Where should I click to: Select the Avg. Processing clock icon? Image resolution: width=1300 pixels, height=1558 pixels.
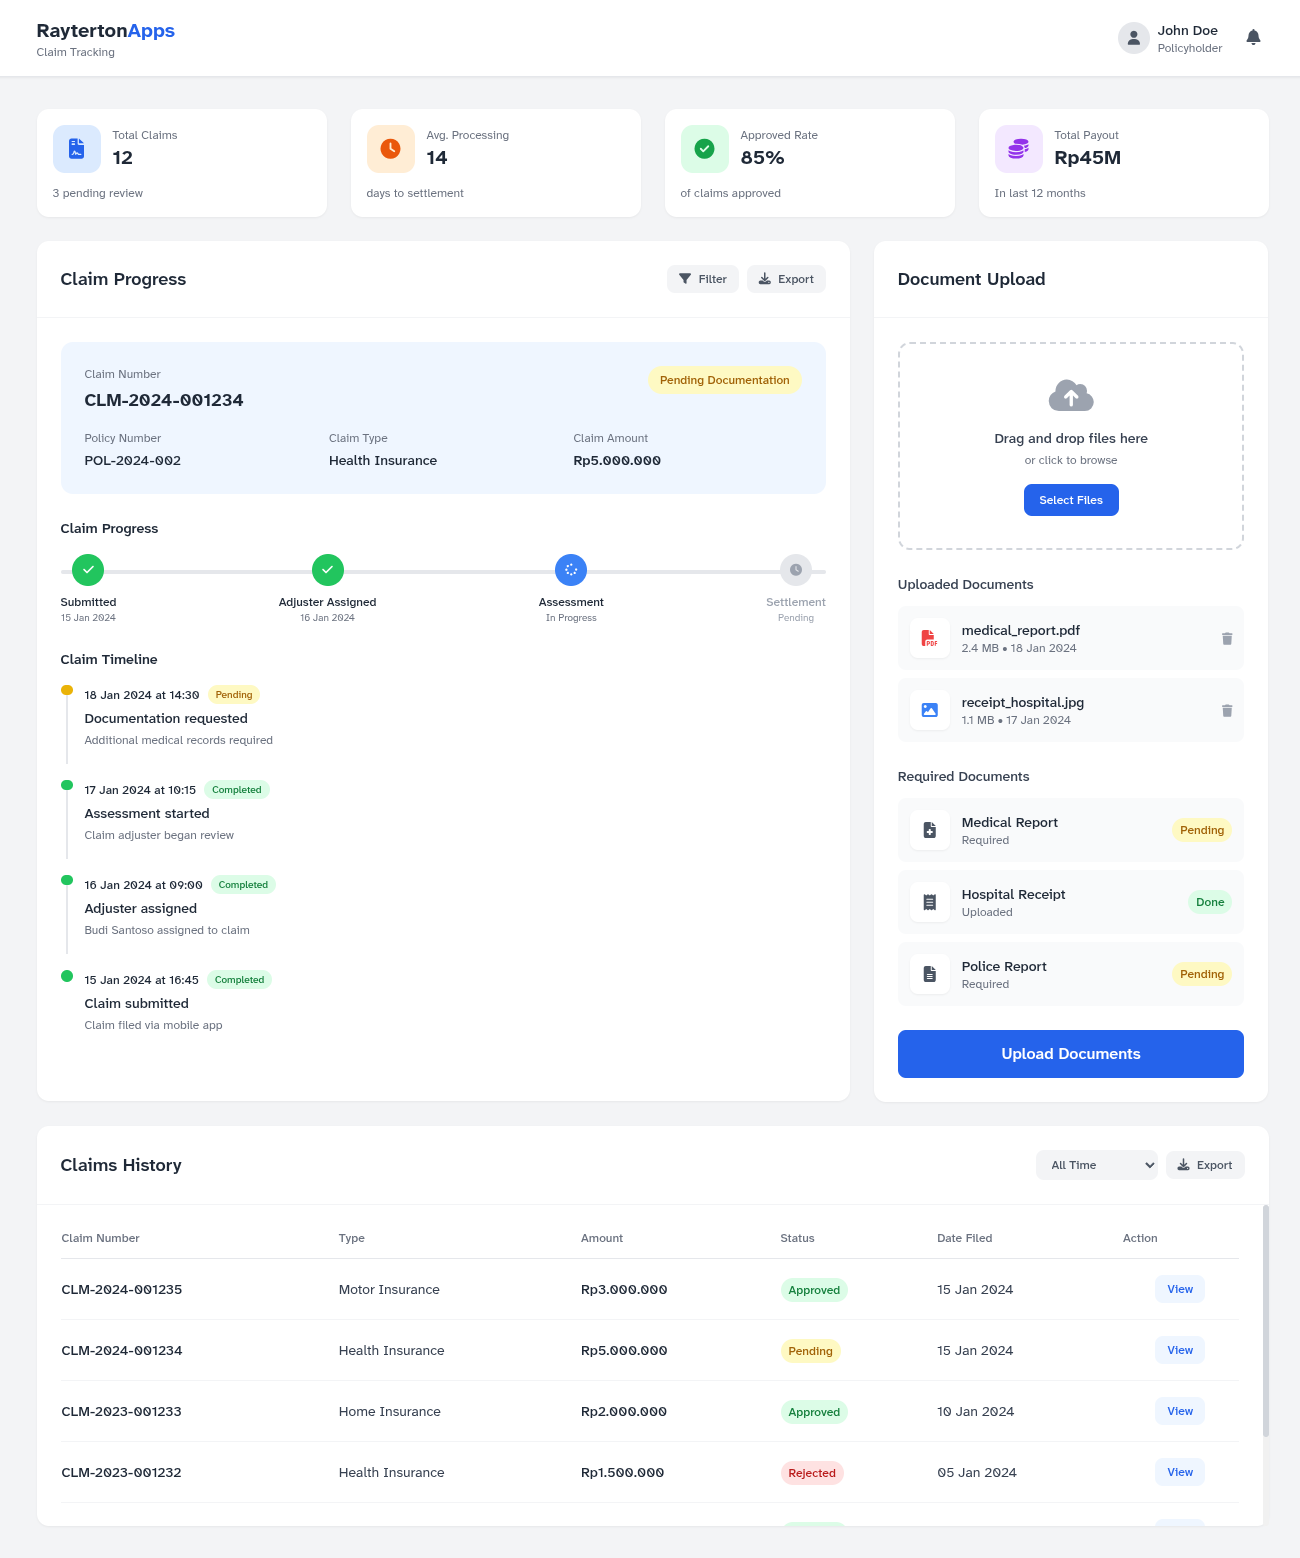point(390,148)
